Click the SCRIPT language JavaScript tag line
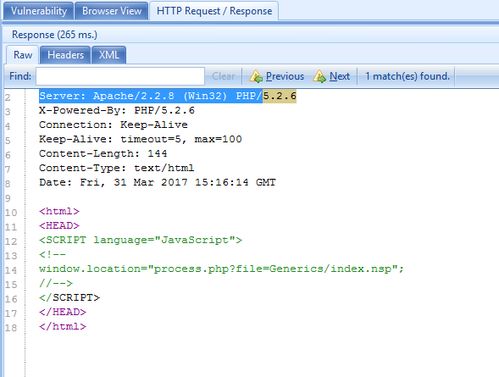The image size is (499, 377). [x=140, y=240]
